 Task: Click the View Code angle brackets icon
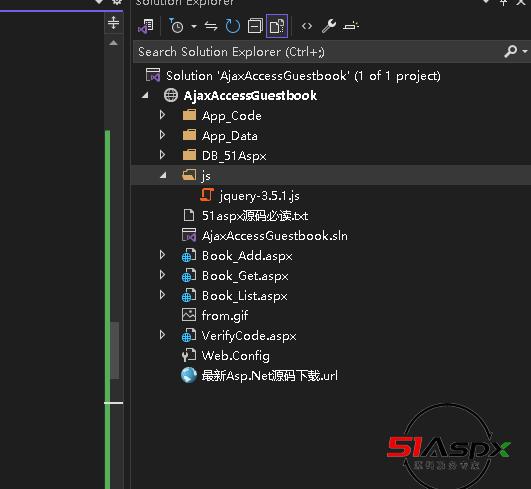point(307,26)
